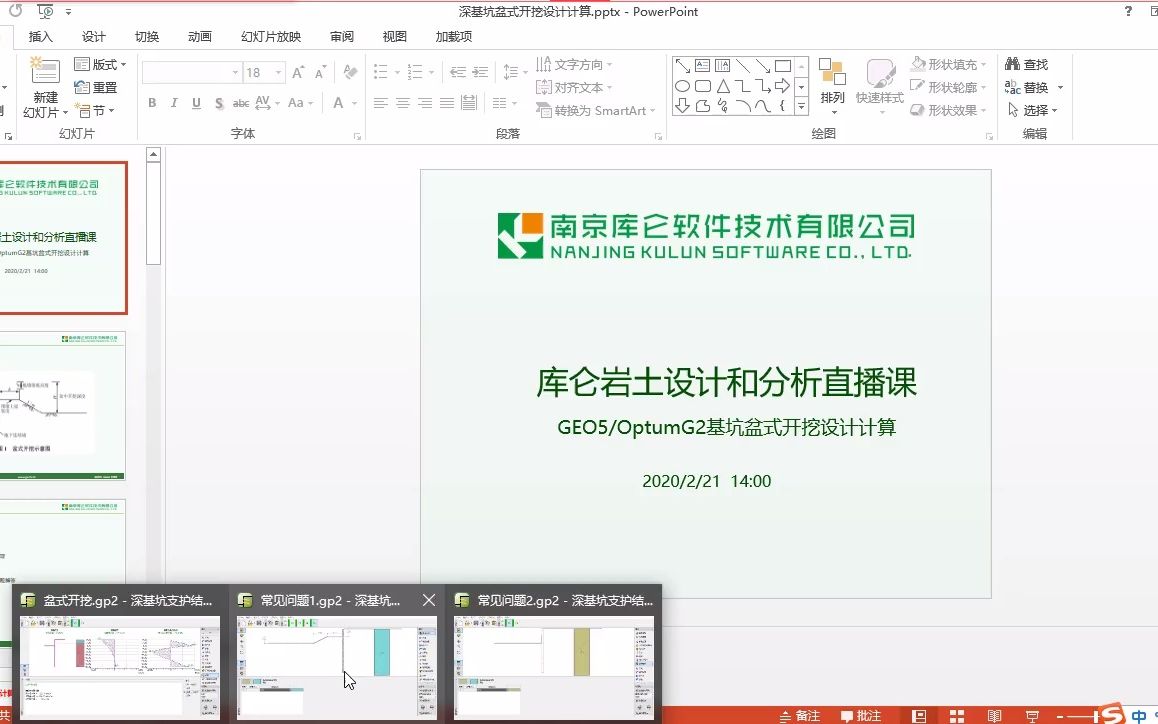
Task: Open the 形状填充 shape fill tool
Action: (x=944, y=63)
